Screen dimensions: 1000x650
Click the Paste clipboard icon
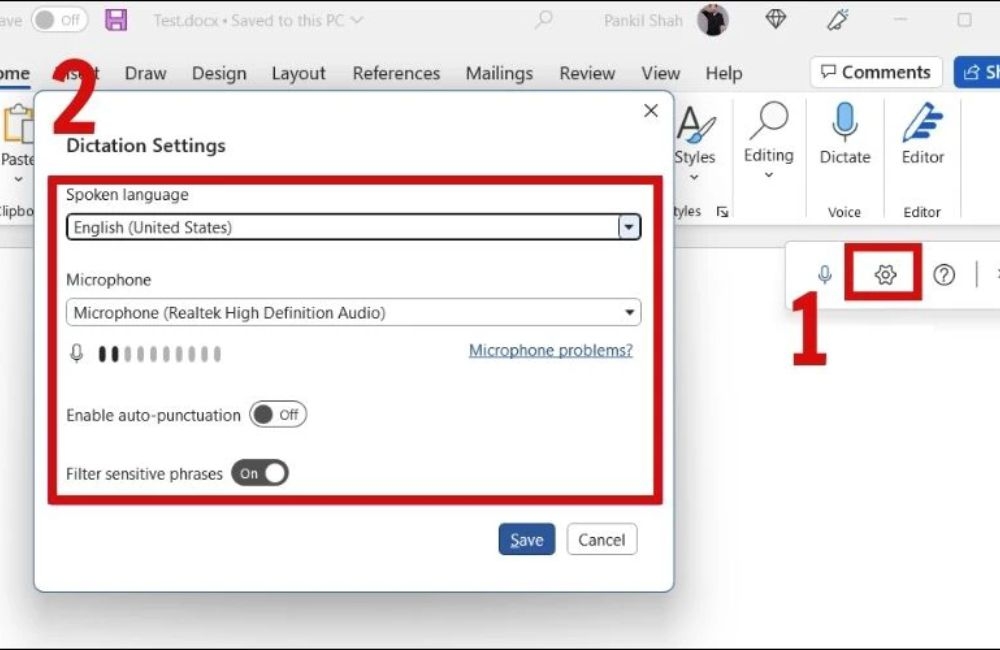tap(17, 124)
